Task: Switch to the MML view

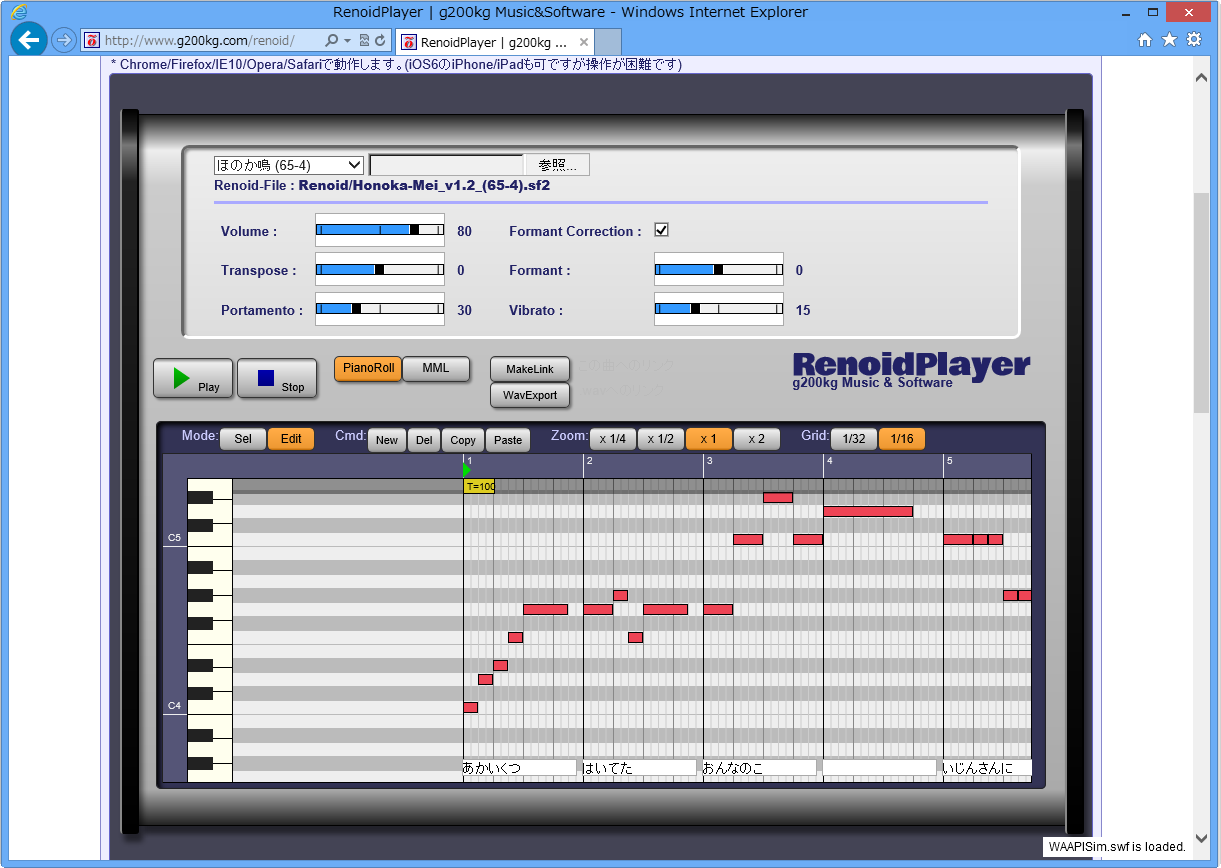Action: coord(436,368)
